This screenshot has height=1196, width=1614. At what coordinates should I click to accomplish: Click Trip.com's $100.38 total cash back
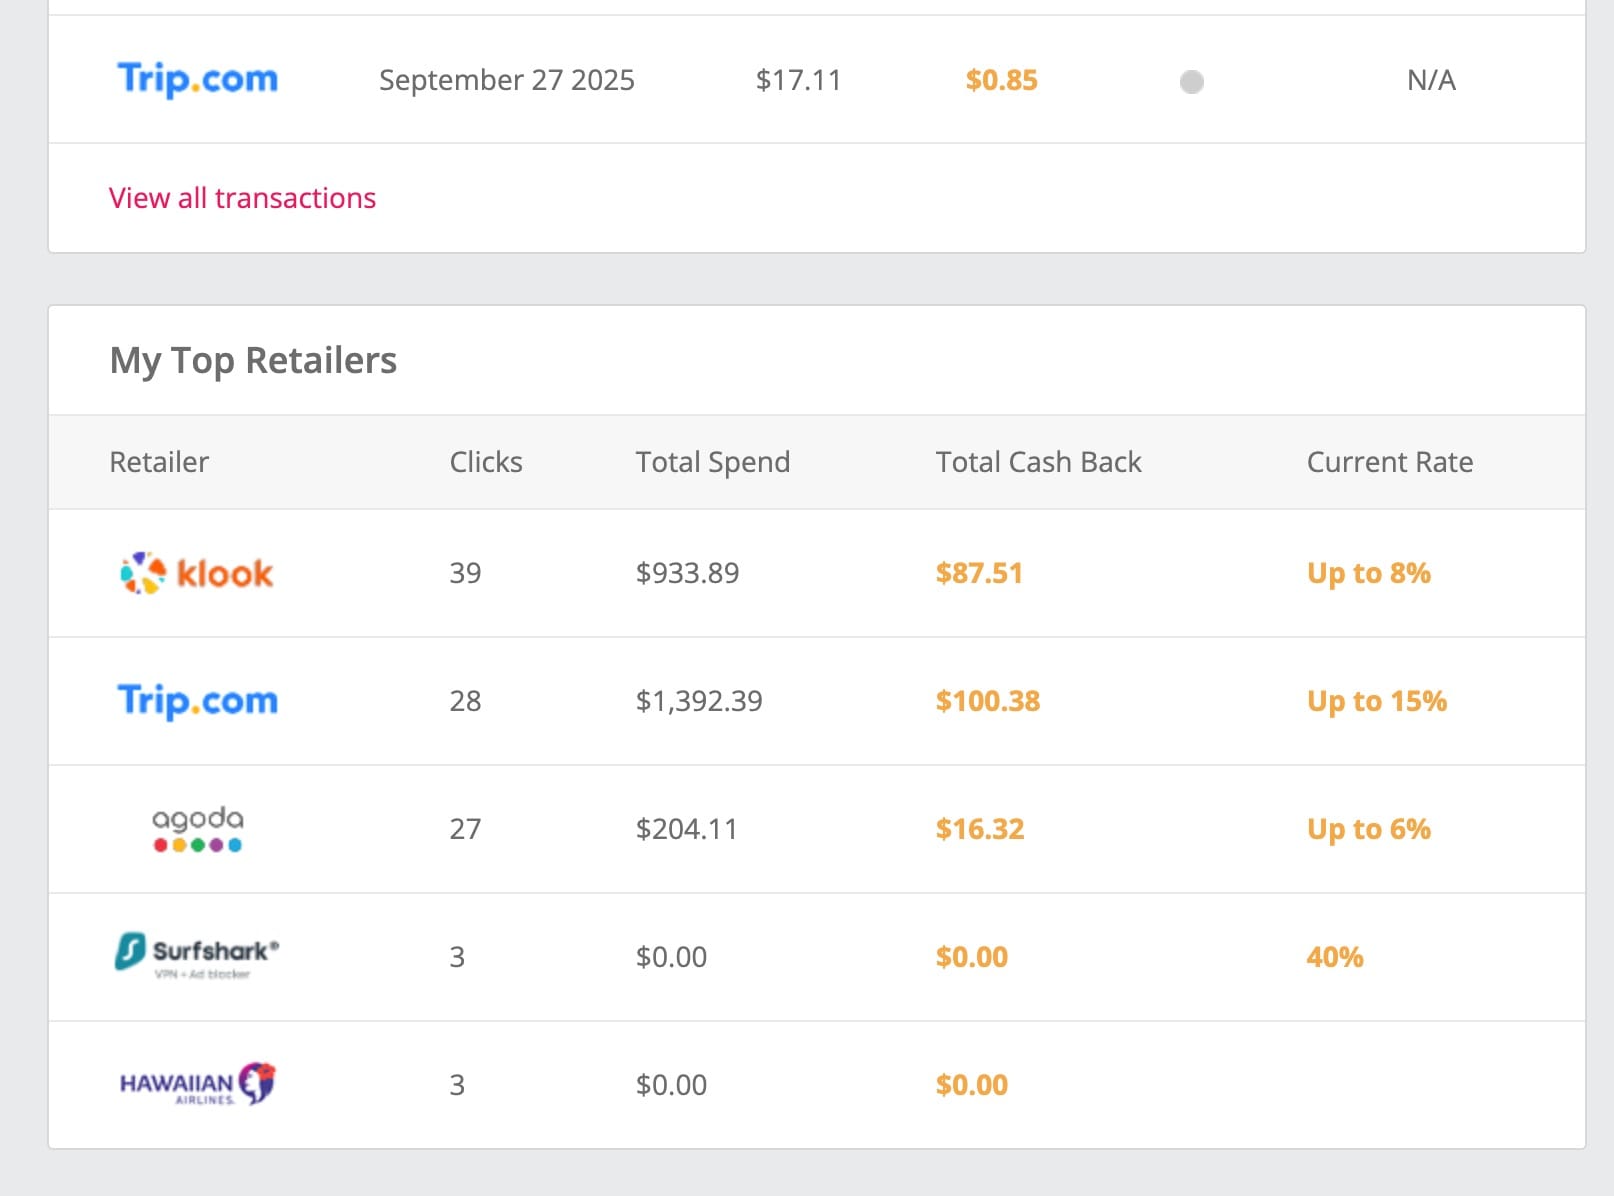[x=987, y=701]
